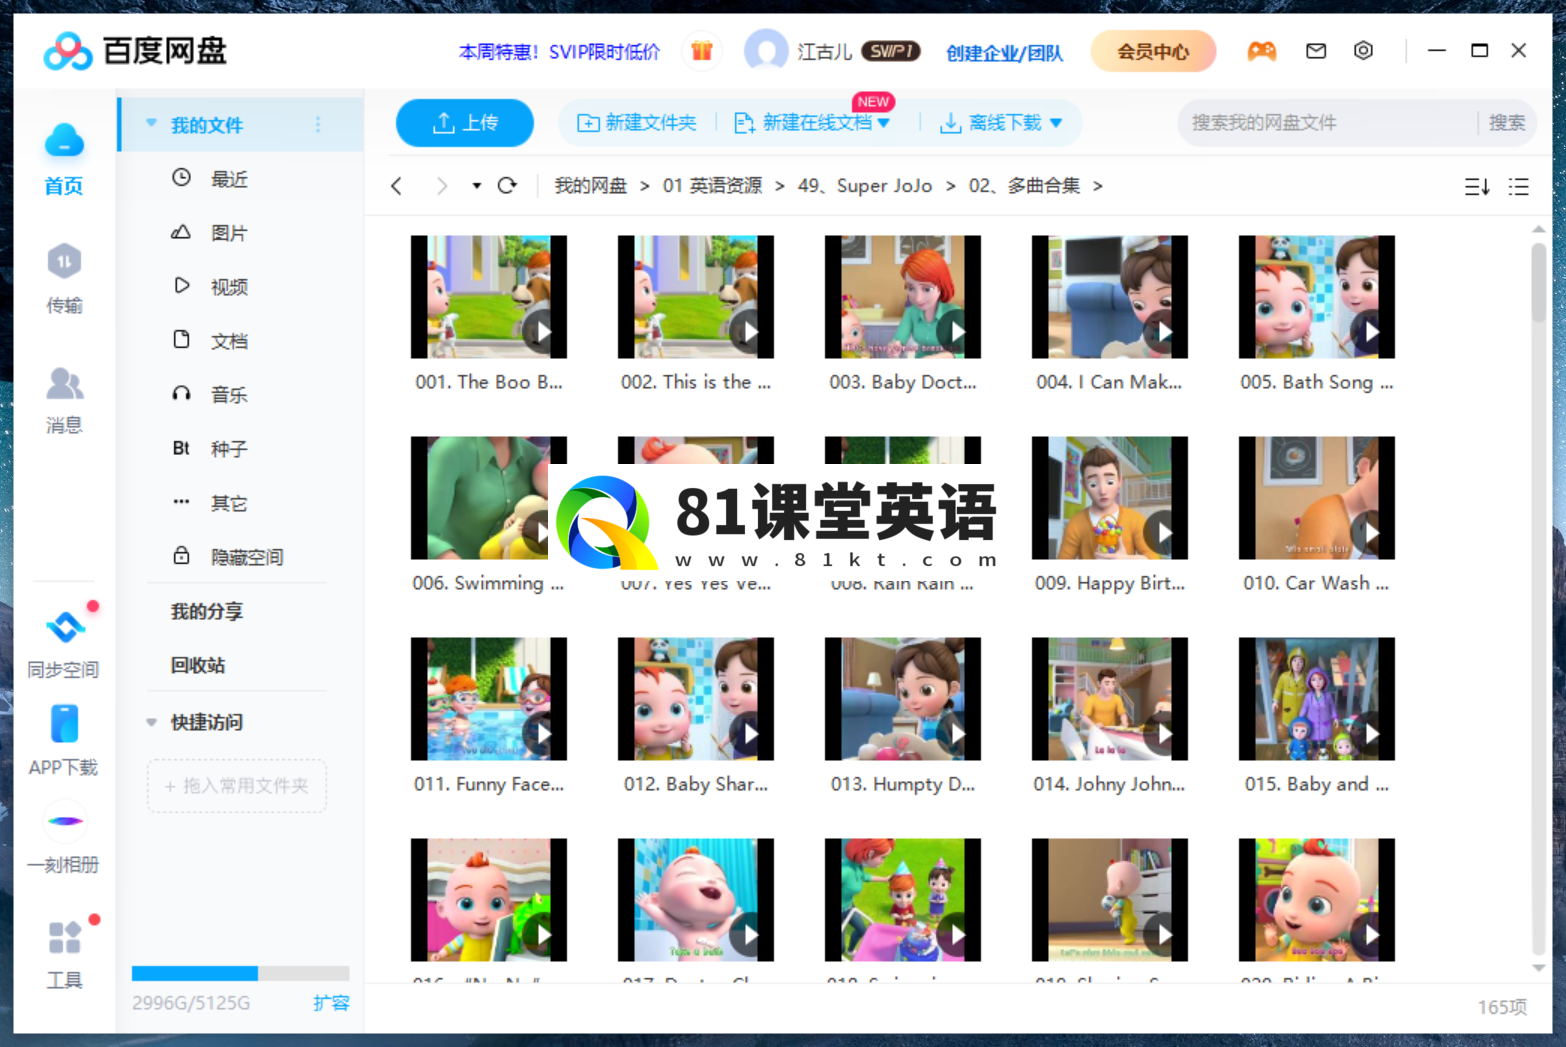
Task: Go to 49、Super JoJo breadcrumb
Action: pyautogui.click(x=865, y=186)
